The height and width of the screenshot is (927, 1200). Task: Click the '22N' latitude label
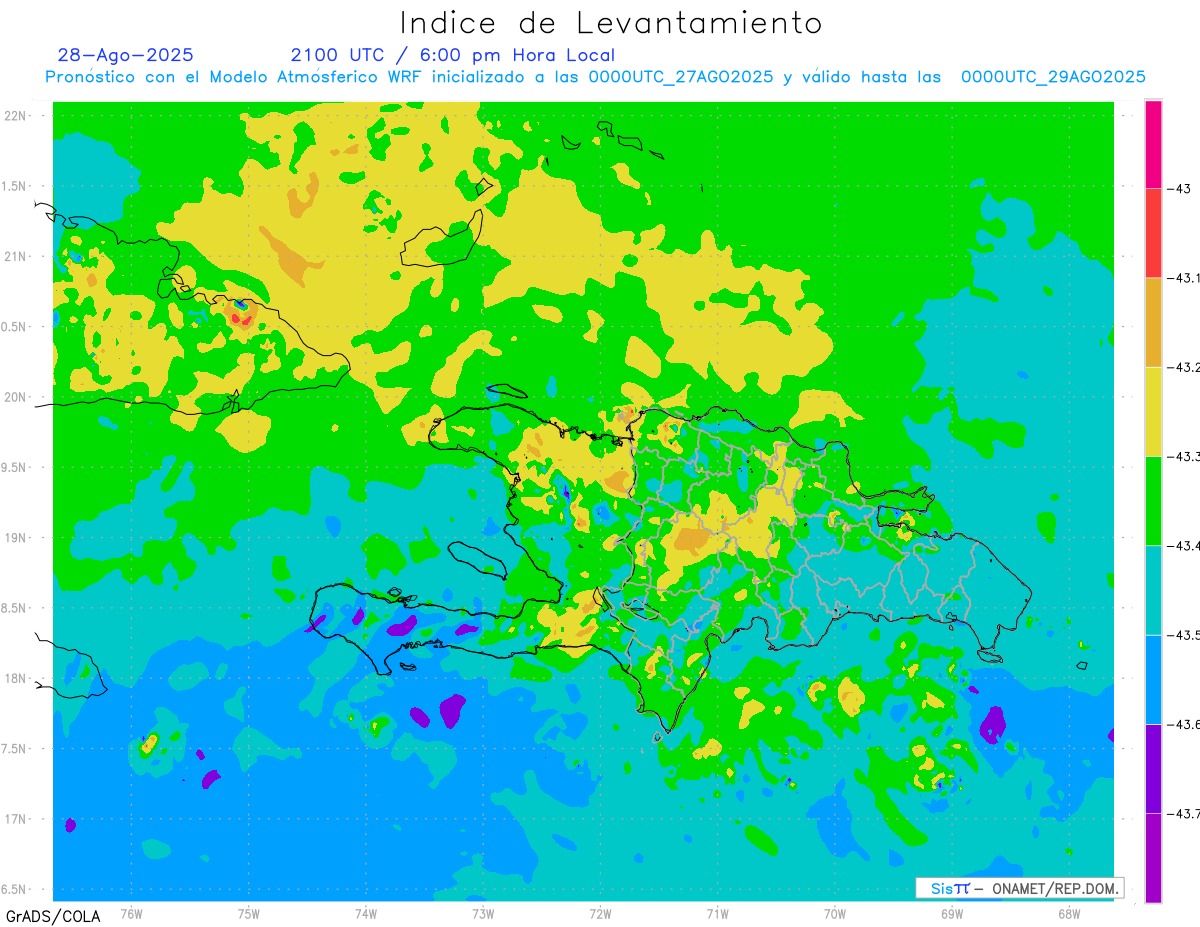[x=15, y=115]
